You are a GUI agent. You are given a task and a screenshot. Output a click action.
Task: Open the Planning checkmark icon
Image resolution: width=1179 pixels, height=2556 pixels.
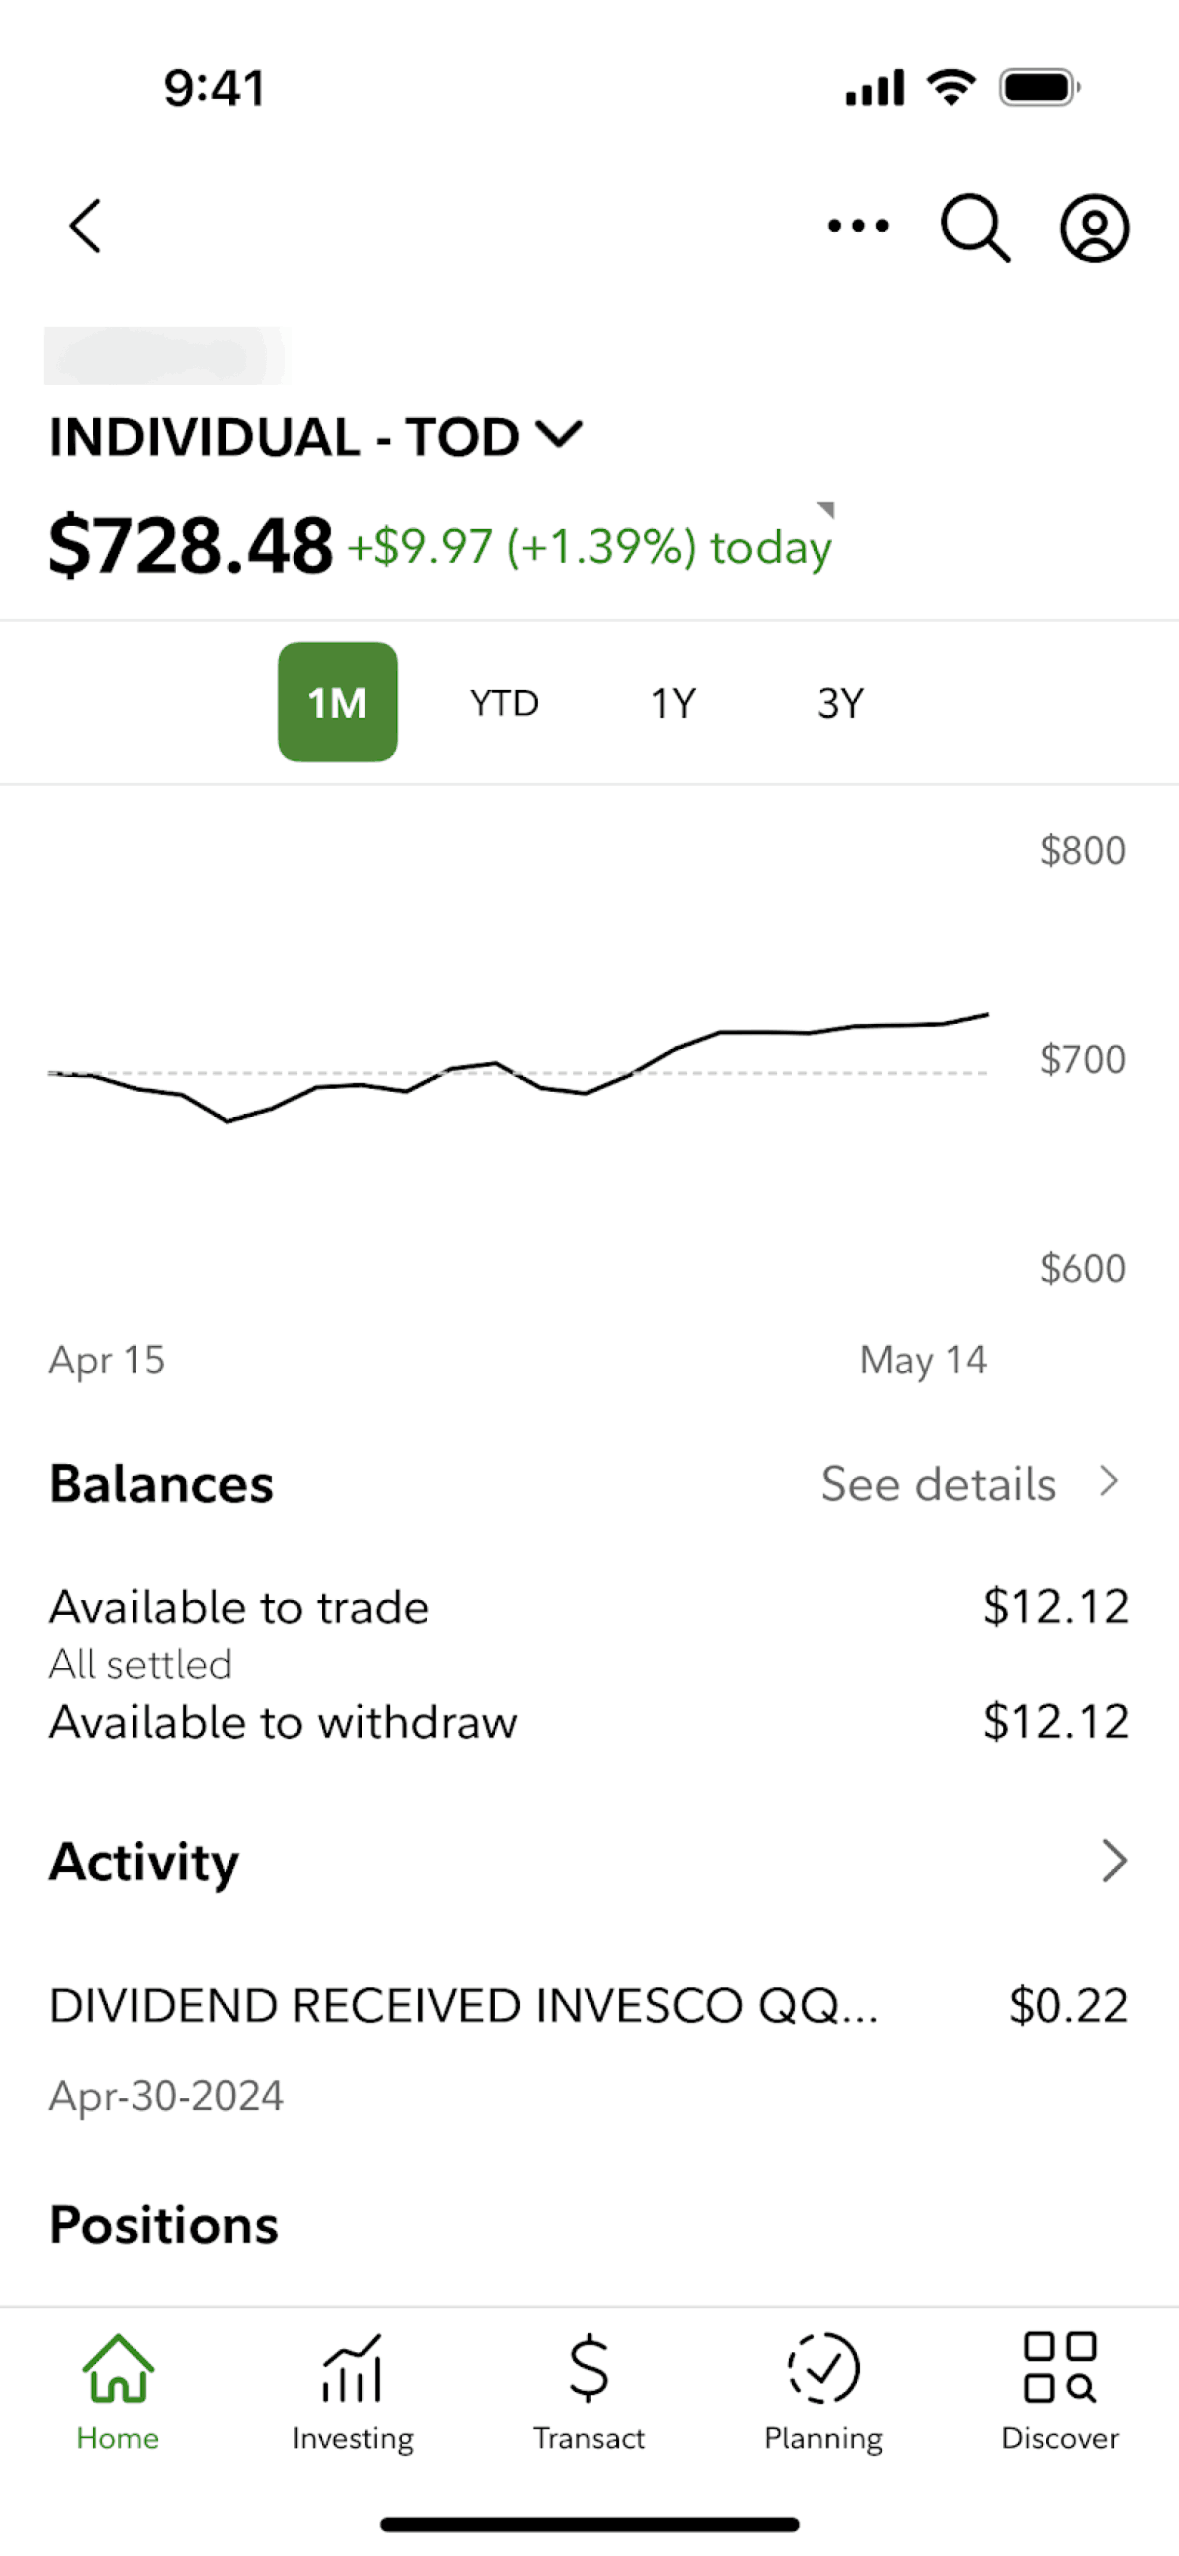coord(824,2391)
